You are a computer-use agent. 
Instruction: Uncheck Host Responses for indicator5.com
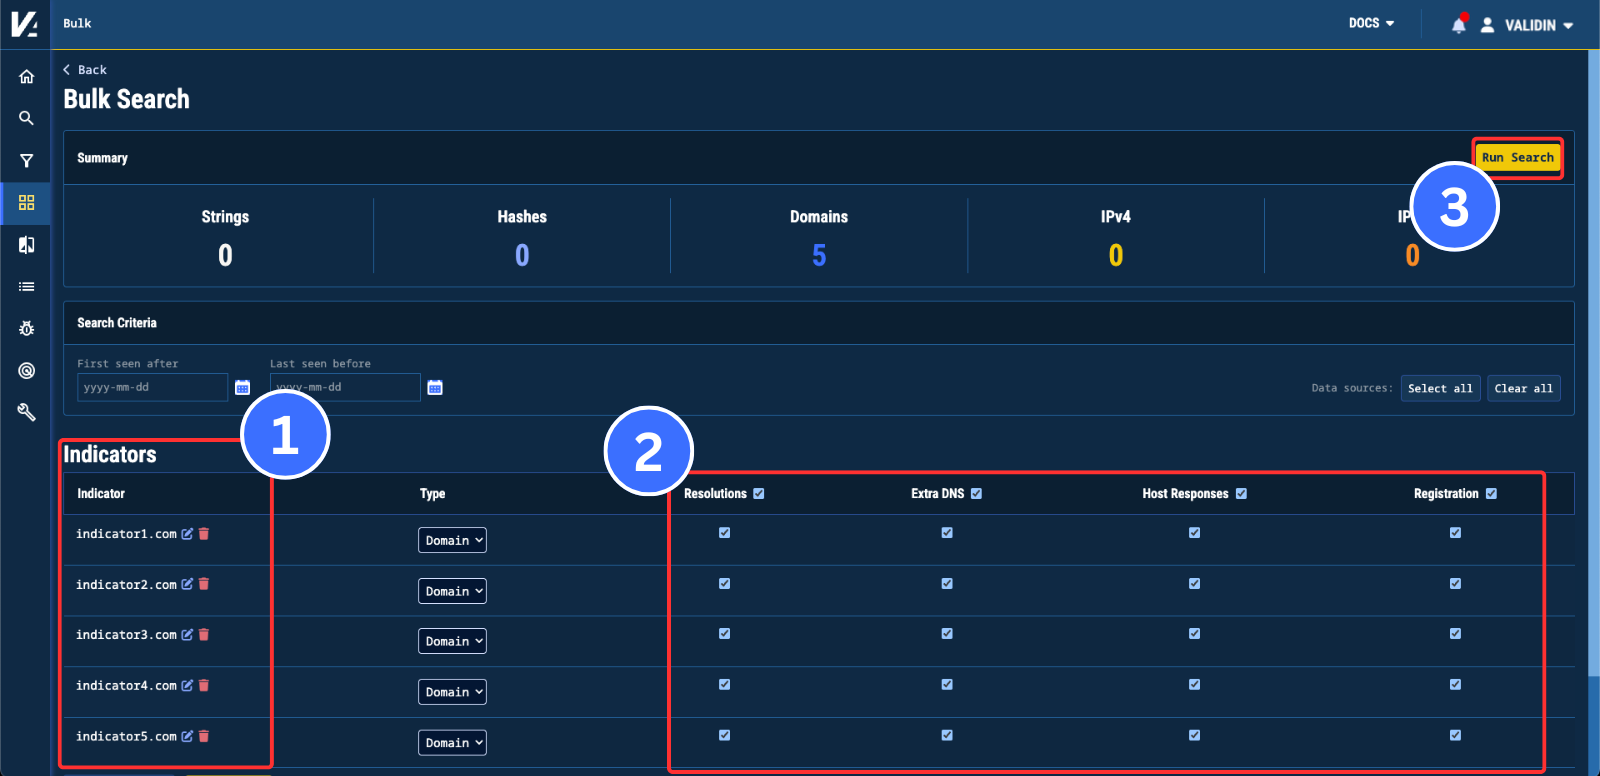[1194, 735]
